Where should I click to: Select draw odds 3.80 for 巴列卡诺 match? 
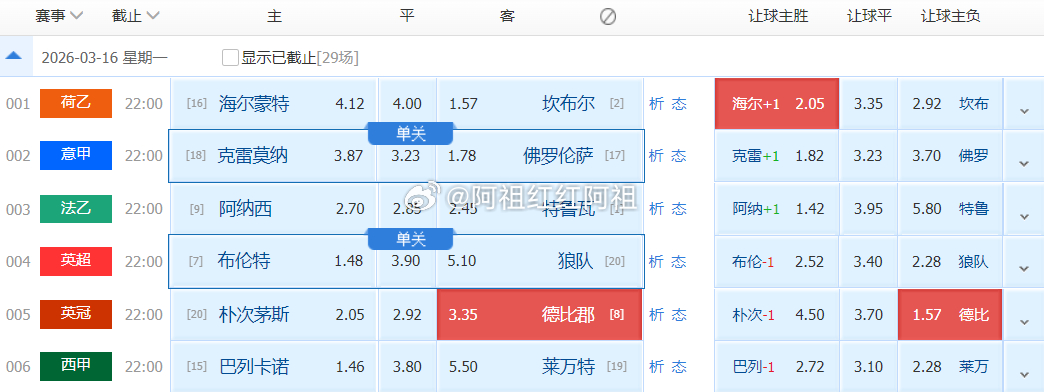coord(407,367)
